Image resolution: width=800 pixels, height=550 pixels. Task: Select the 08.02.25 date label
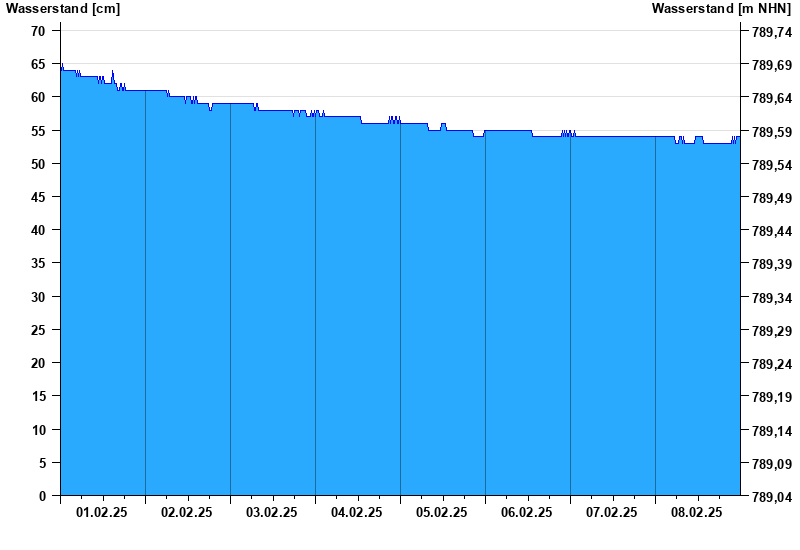(696, 512)
